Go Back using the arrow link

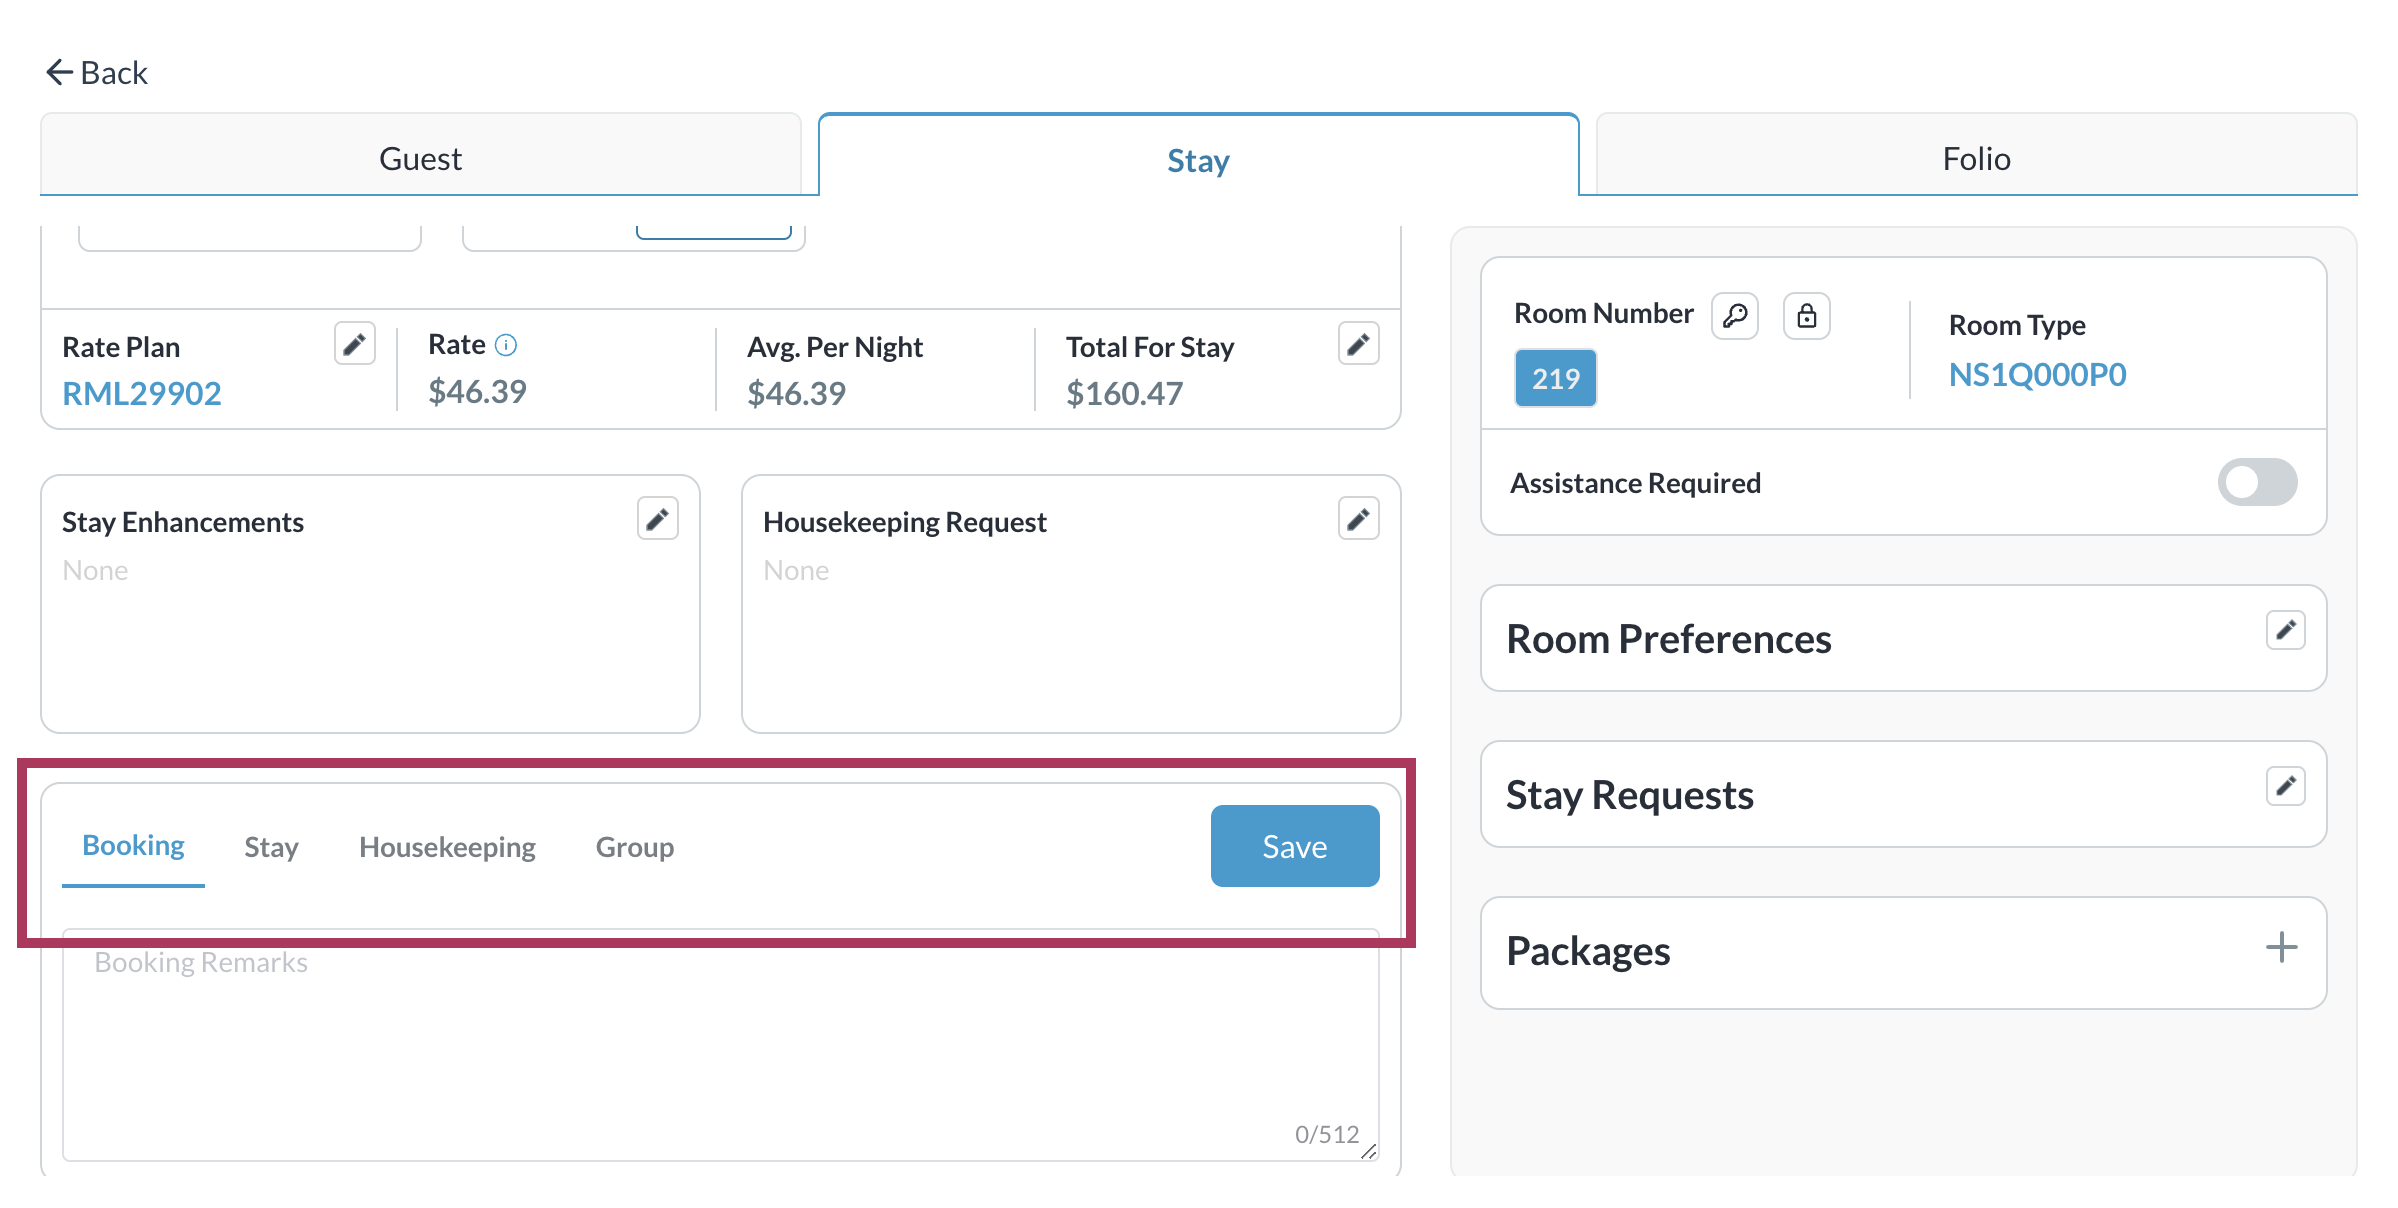click(97, 72)
